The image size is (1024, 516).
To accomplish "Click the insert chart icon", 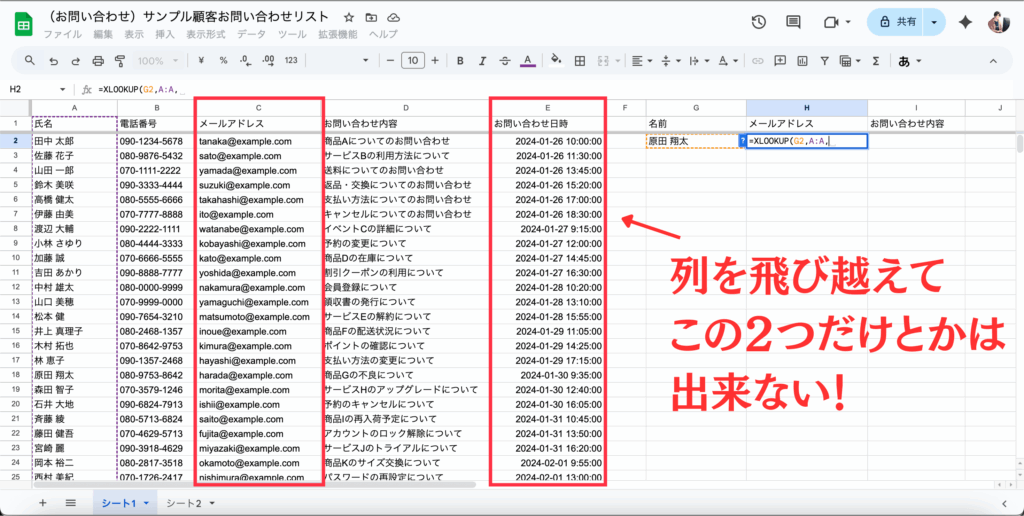I will click(803, 61).
